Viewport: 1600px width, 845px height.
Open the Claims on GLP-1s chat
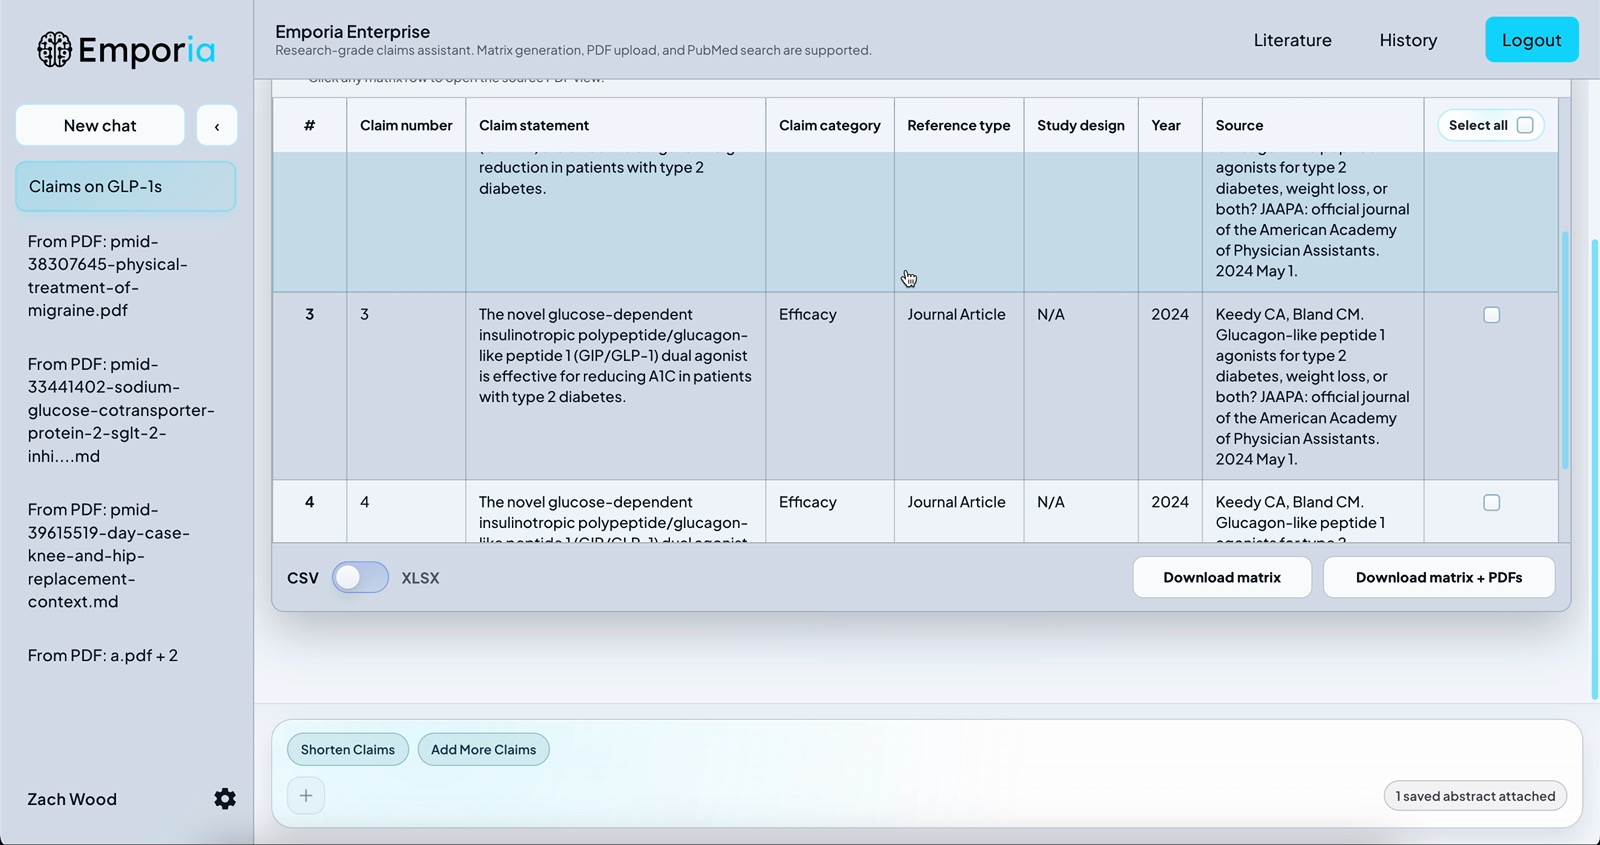(126, 187)
